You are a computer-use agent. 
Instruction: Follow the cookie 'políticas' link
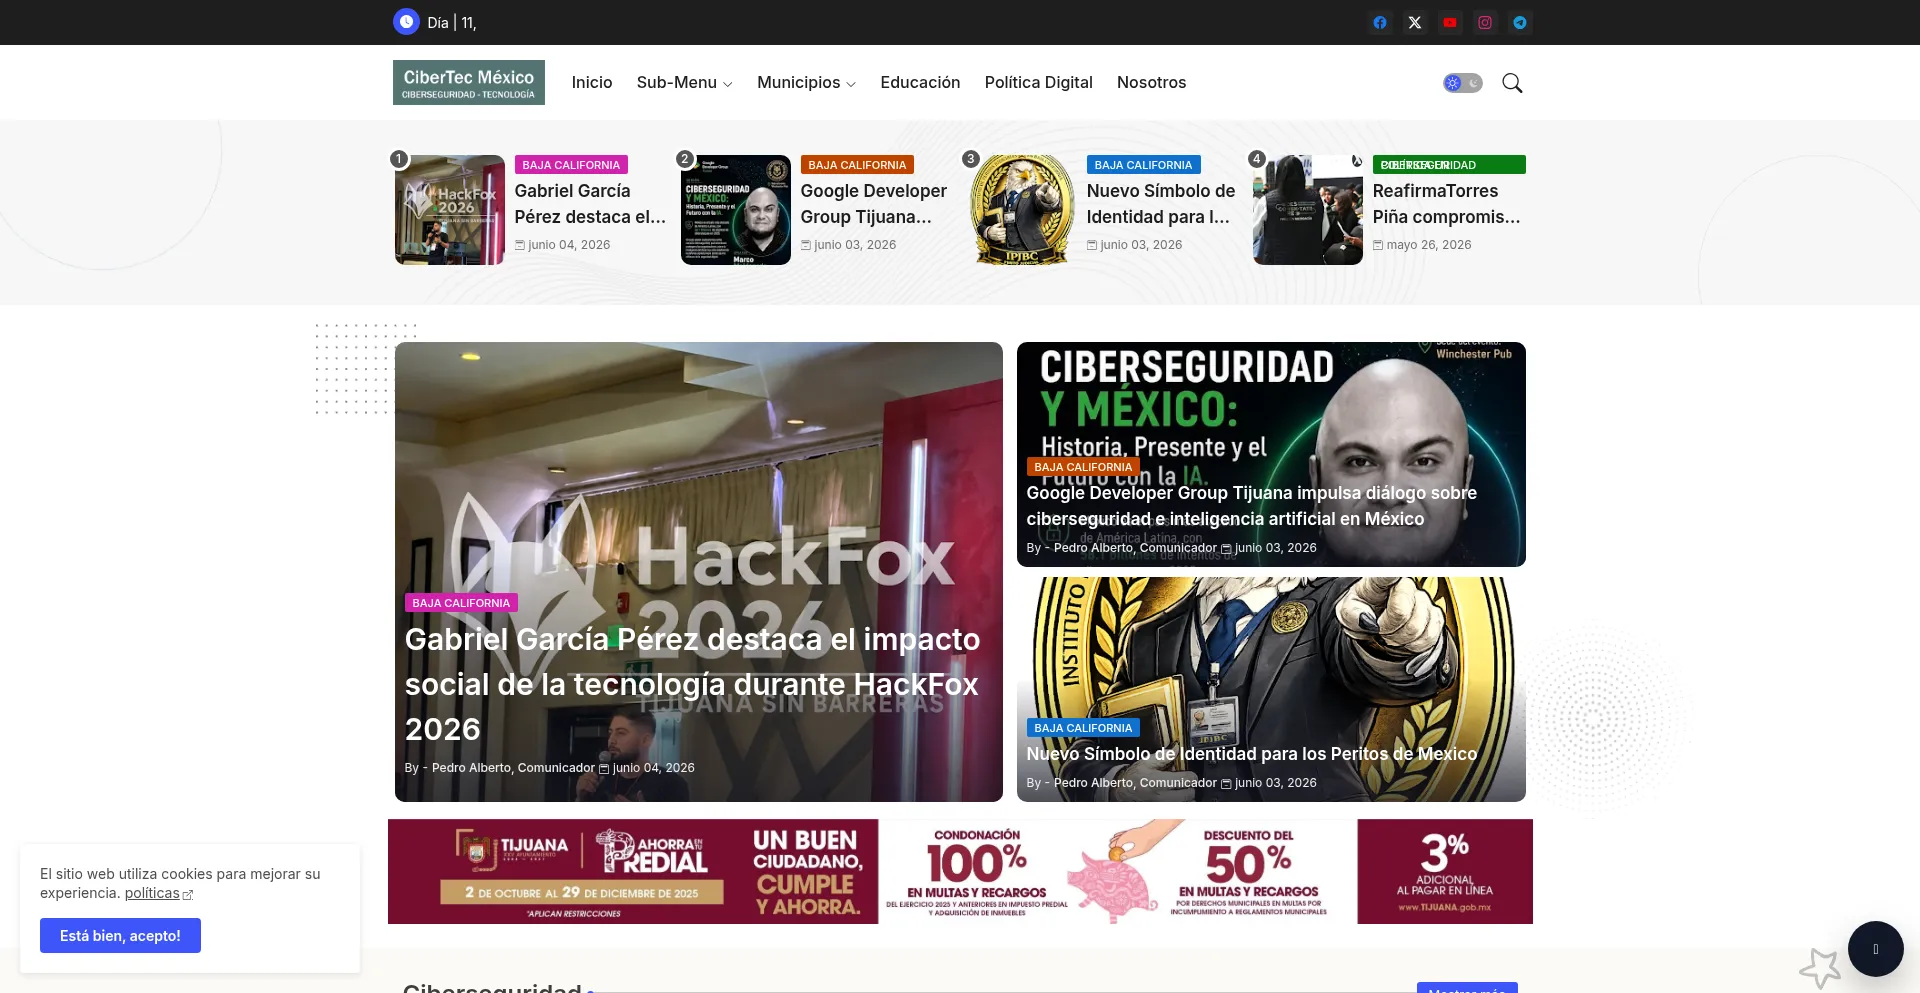tap(152, 893)
